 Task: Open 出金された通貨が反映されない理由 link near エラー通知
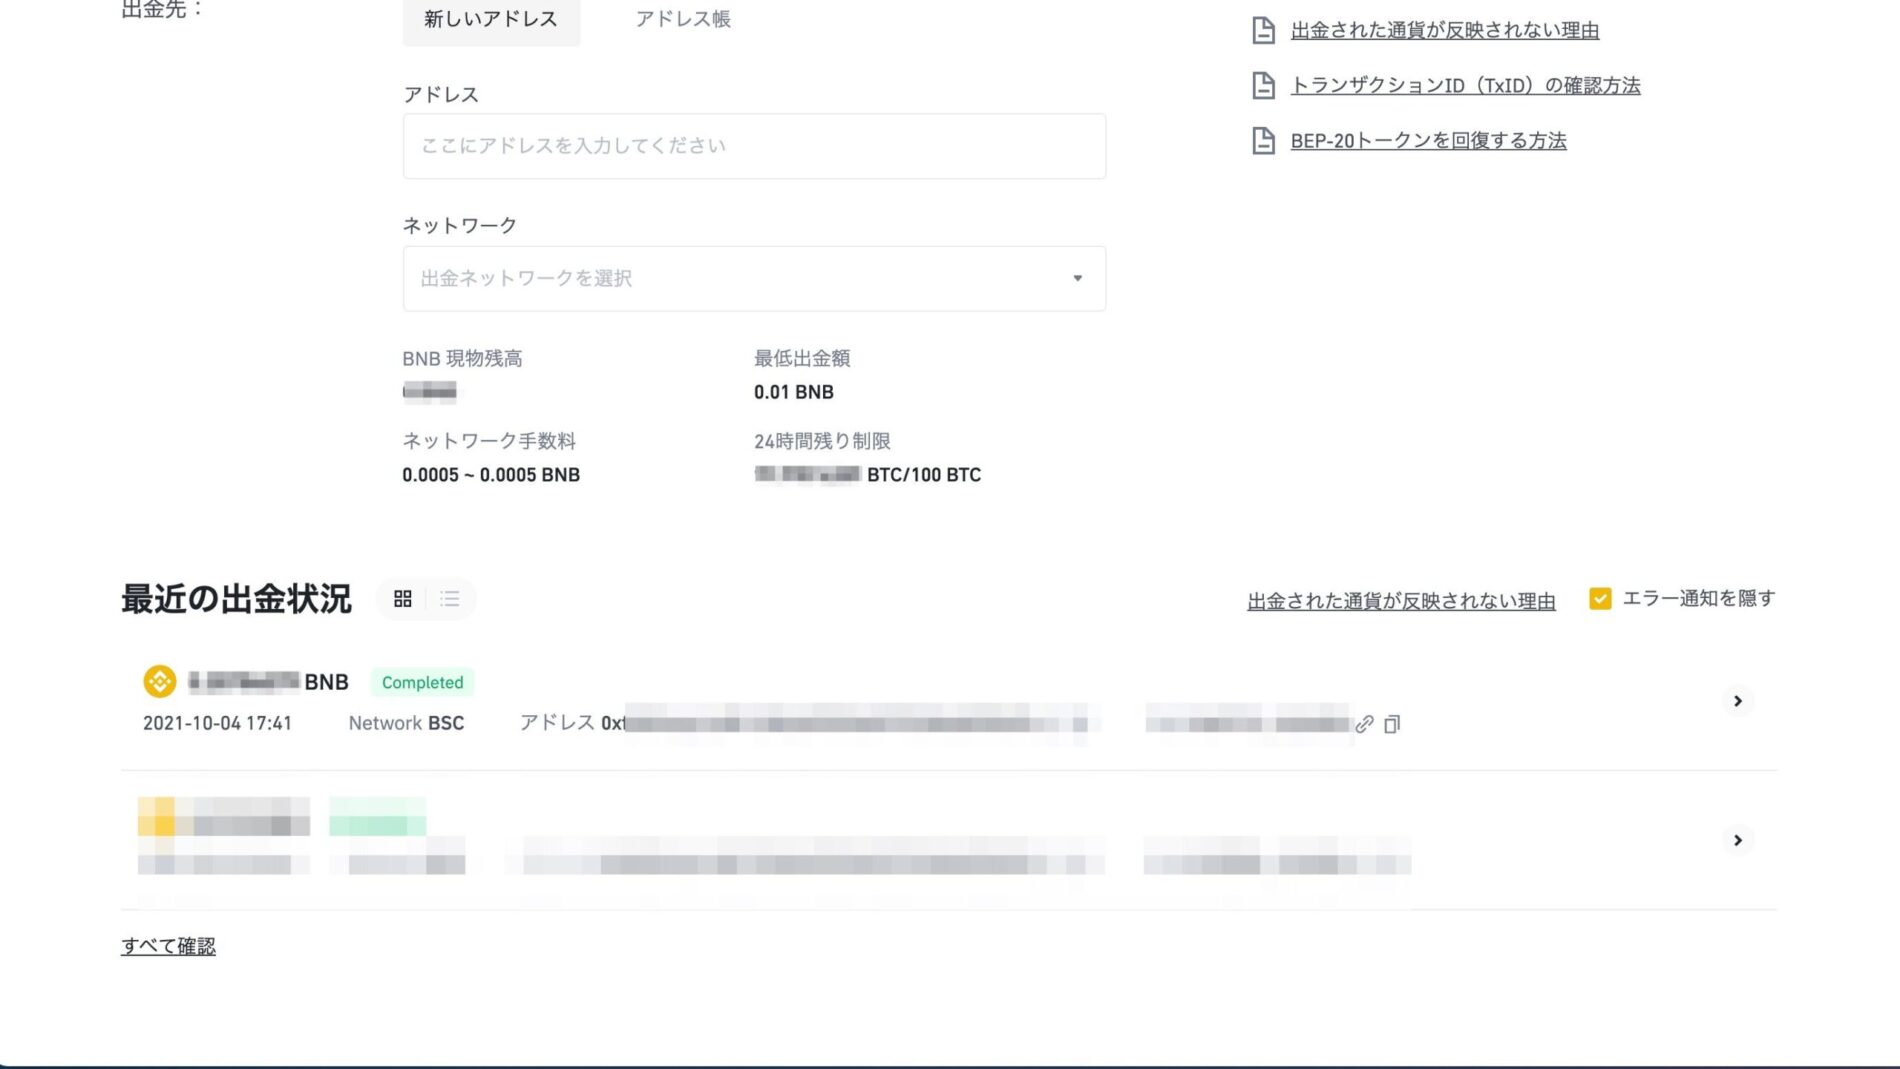tap(1401, 601)
